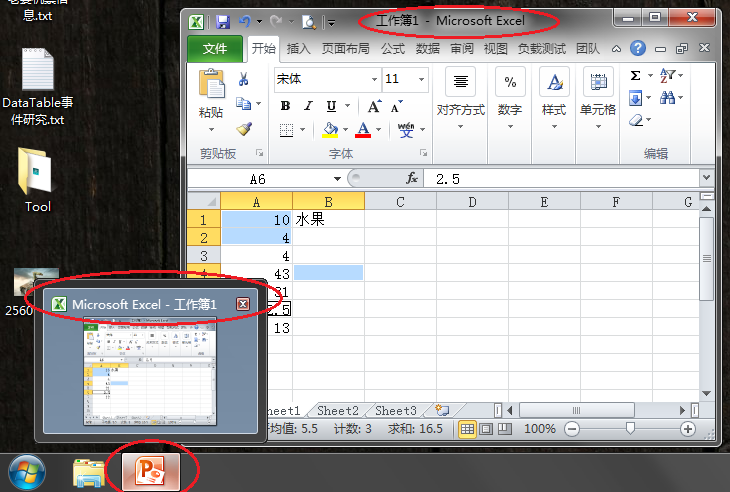Decrease font size with small A icon
730x492 pixels.
pos(397,107)
